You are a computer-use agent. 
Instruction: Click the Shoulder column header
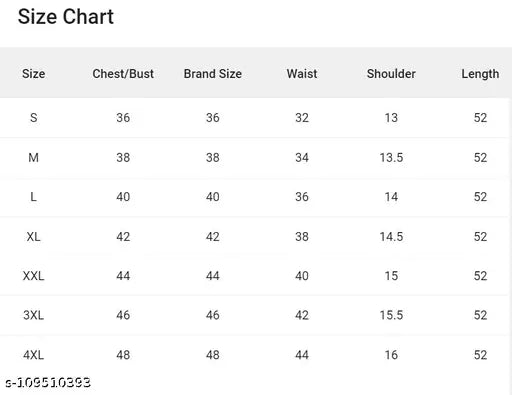(x=391, y=74)
